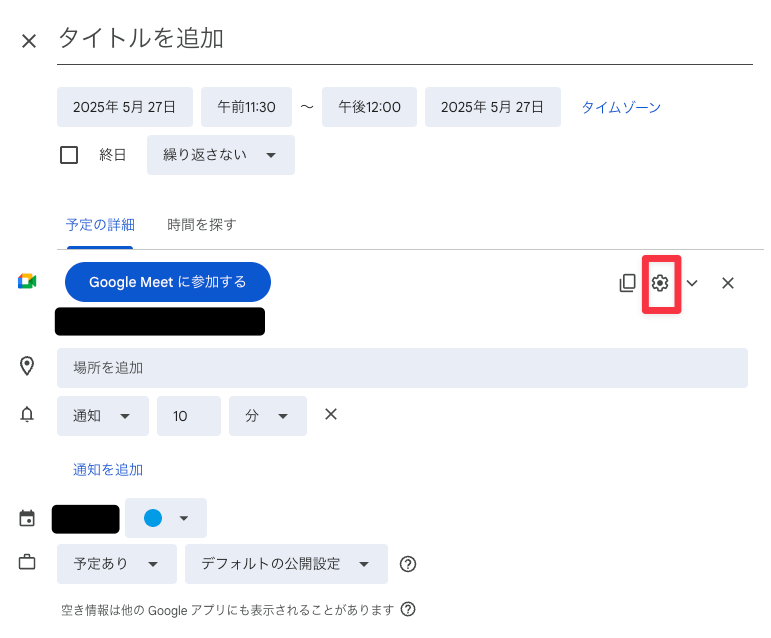The width and height of the screenshot is (771, 638).
Task: Remove the Google Meet conference
Action: (728, 283)
